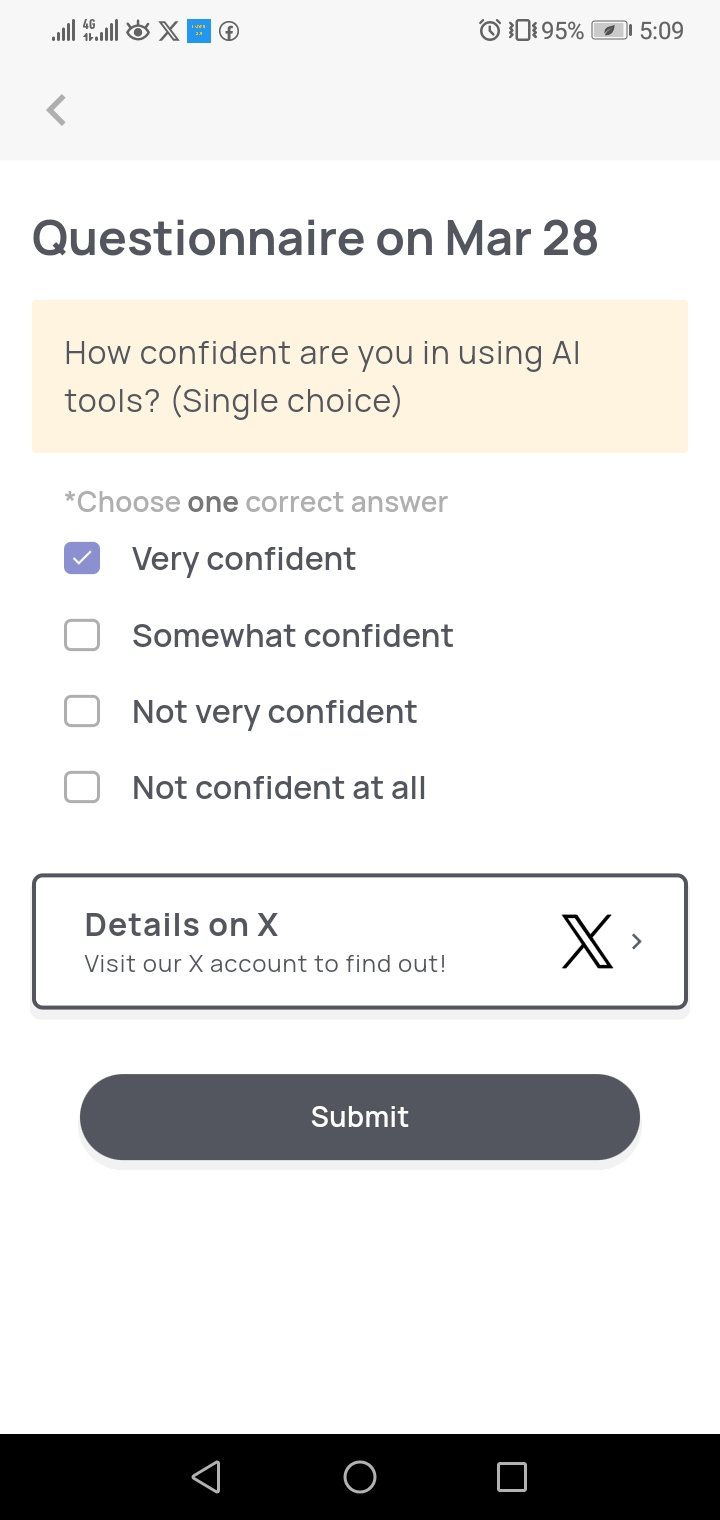This screenshot has width=720, height=1520.
Task: Tap the eye comfort status bar icon
Action: (138, 31)
